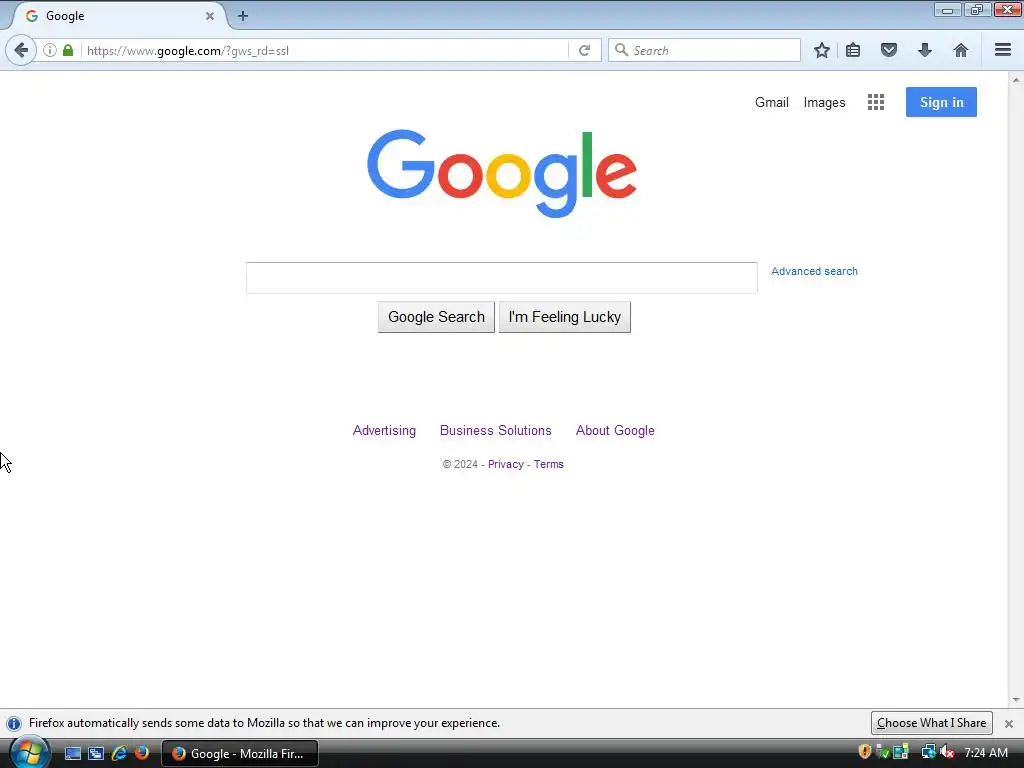Viewport: 1024px width, 768px height.
Task: Open the Privacy link
Action: 505,464
